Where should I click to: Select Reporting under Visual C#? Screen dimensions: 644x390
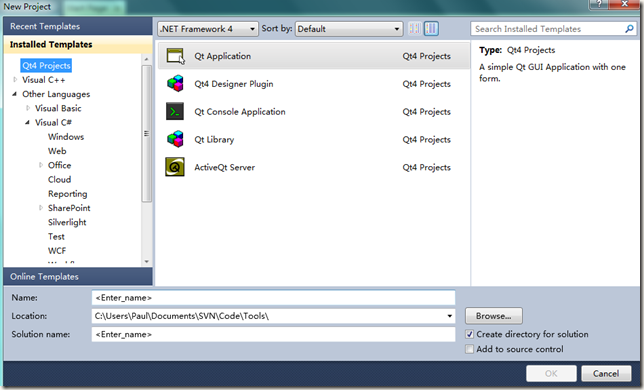coord(67,194)
